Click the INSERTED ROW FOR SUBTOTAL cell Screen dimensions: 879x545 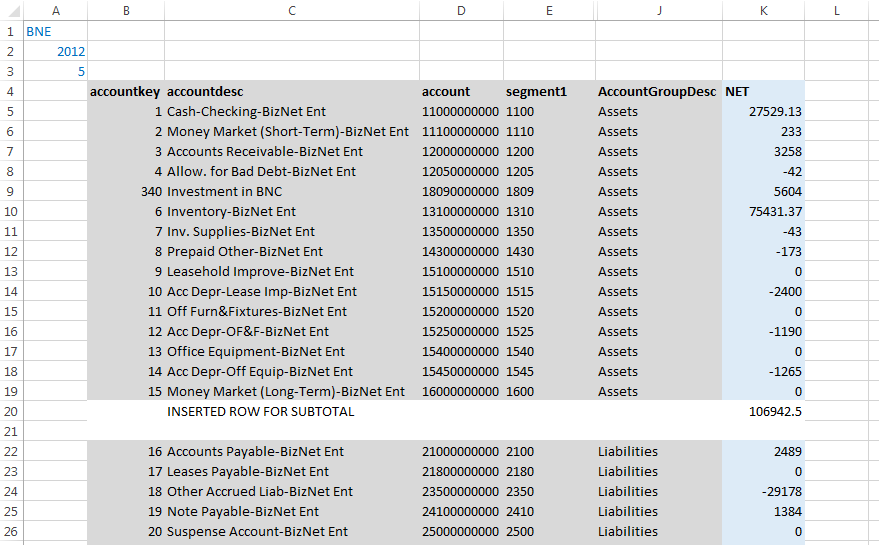point(291,411)
